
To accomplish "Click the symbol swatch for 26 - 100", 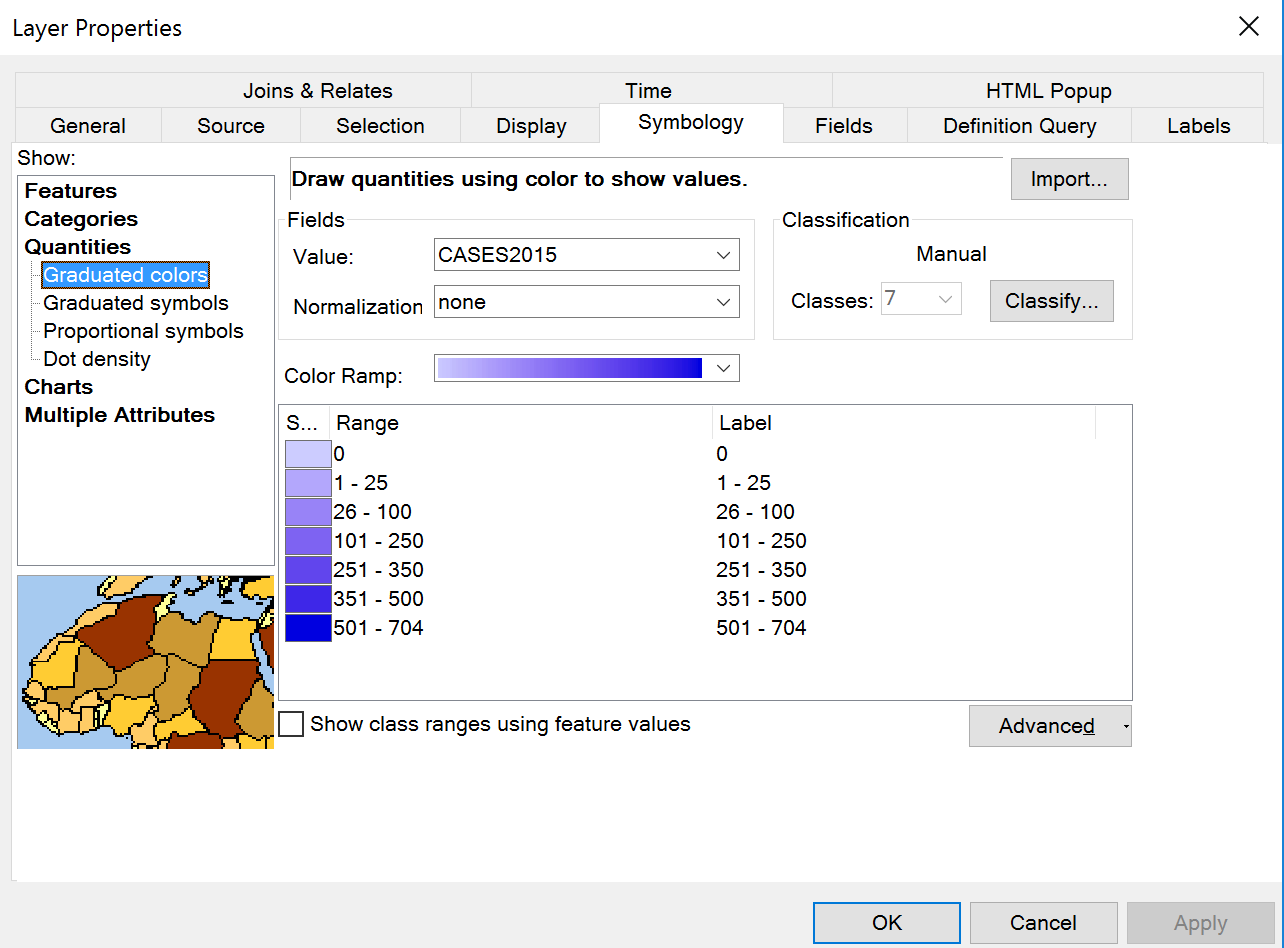I will pyautogui.click(x=308, y=512).
